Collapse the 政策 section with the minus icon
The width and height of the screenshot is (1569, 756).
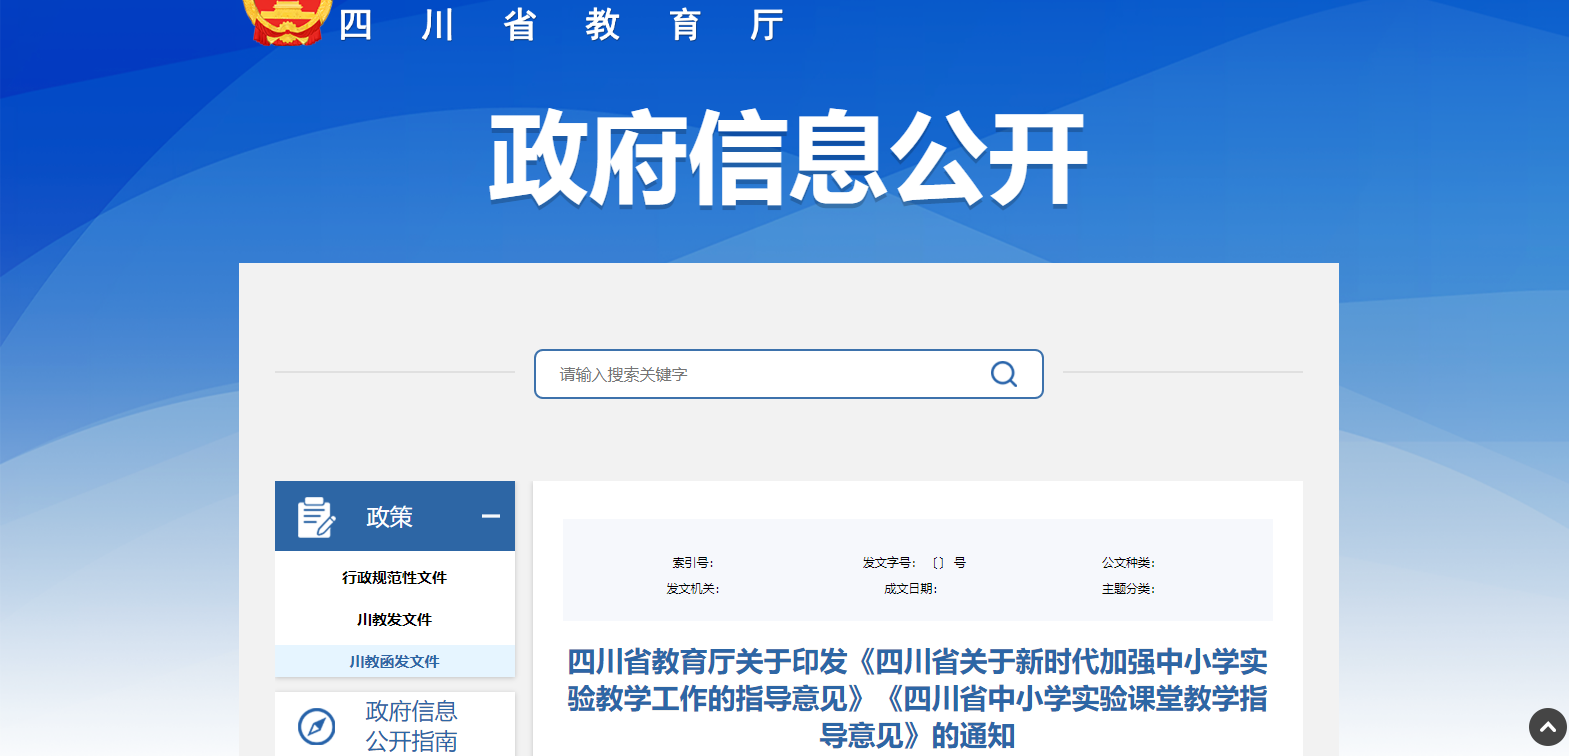(490, 516)
